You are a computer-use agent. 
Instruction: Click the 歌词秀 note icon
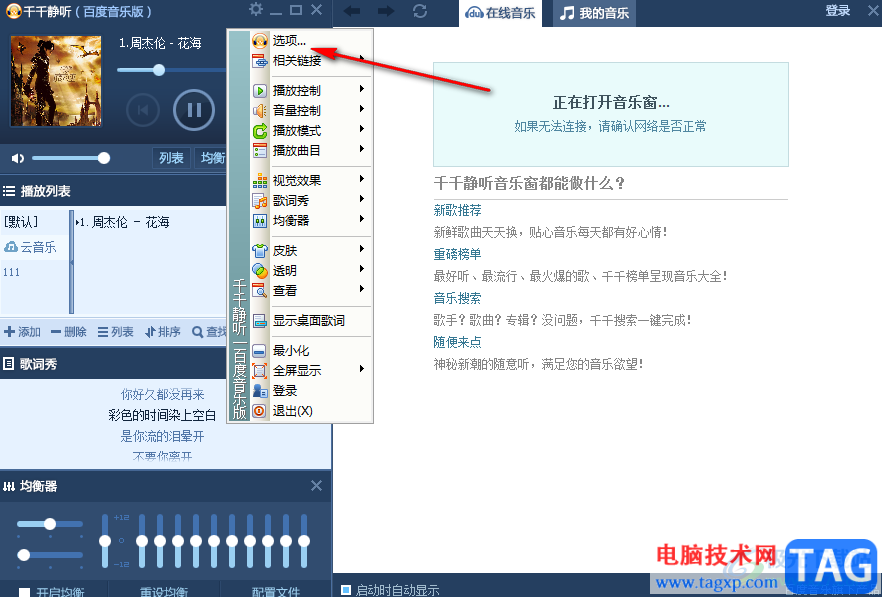[259, 201]
